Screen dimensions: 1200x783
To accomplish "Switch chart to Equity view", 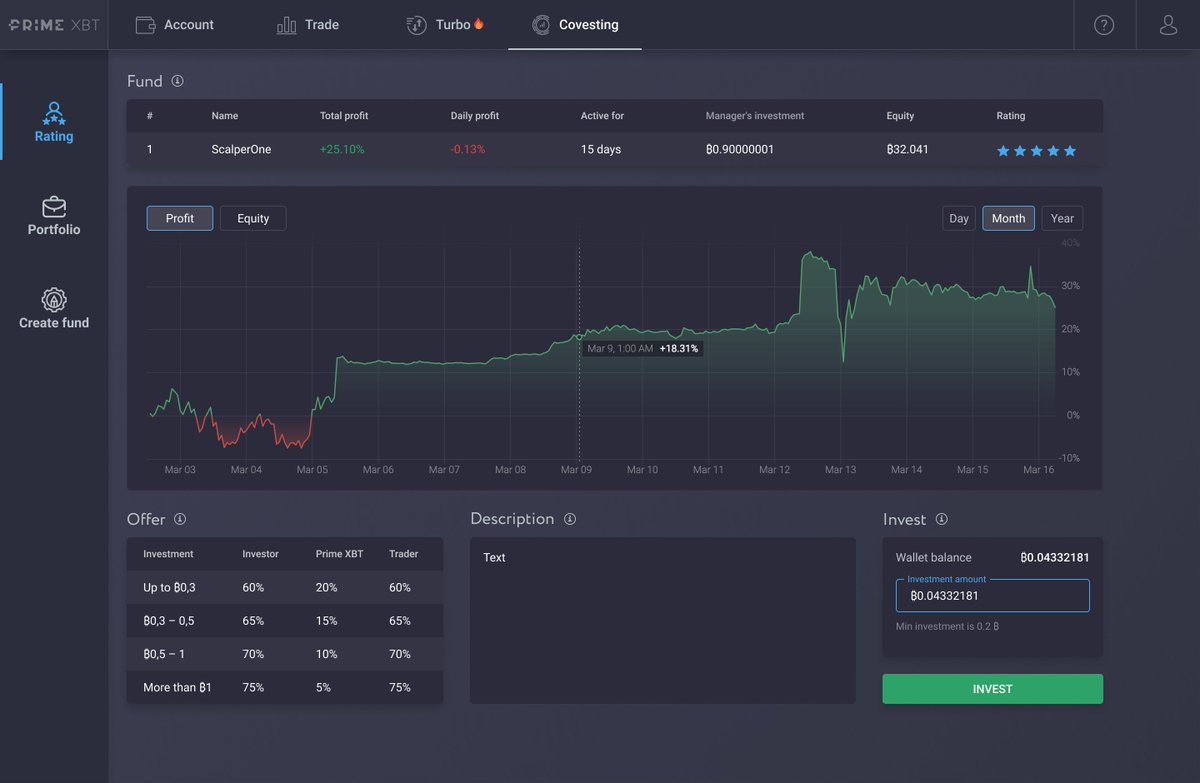I will click(253, 217).
